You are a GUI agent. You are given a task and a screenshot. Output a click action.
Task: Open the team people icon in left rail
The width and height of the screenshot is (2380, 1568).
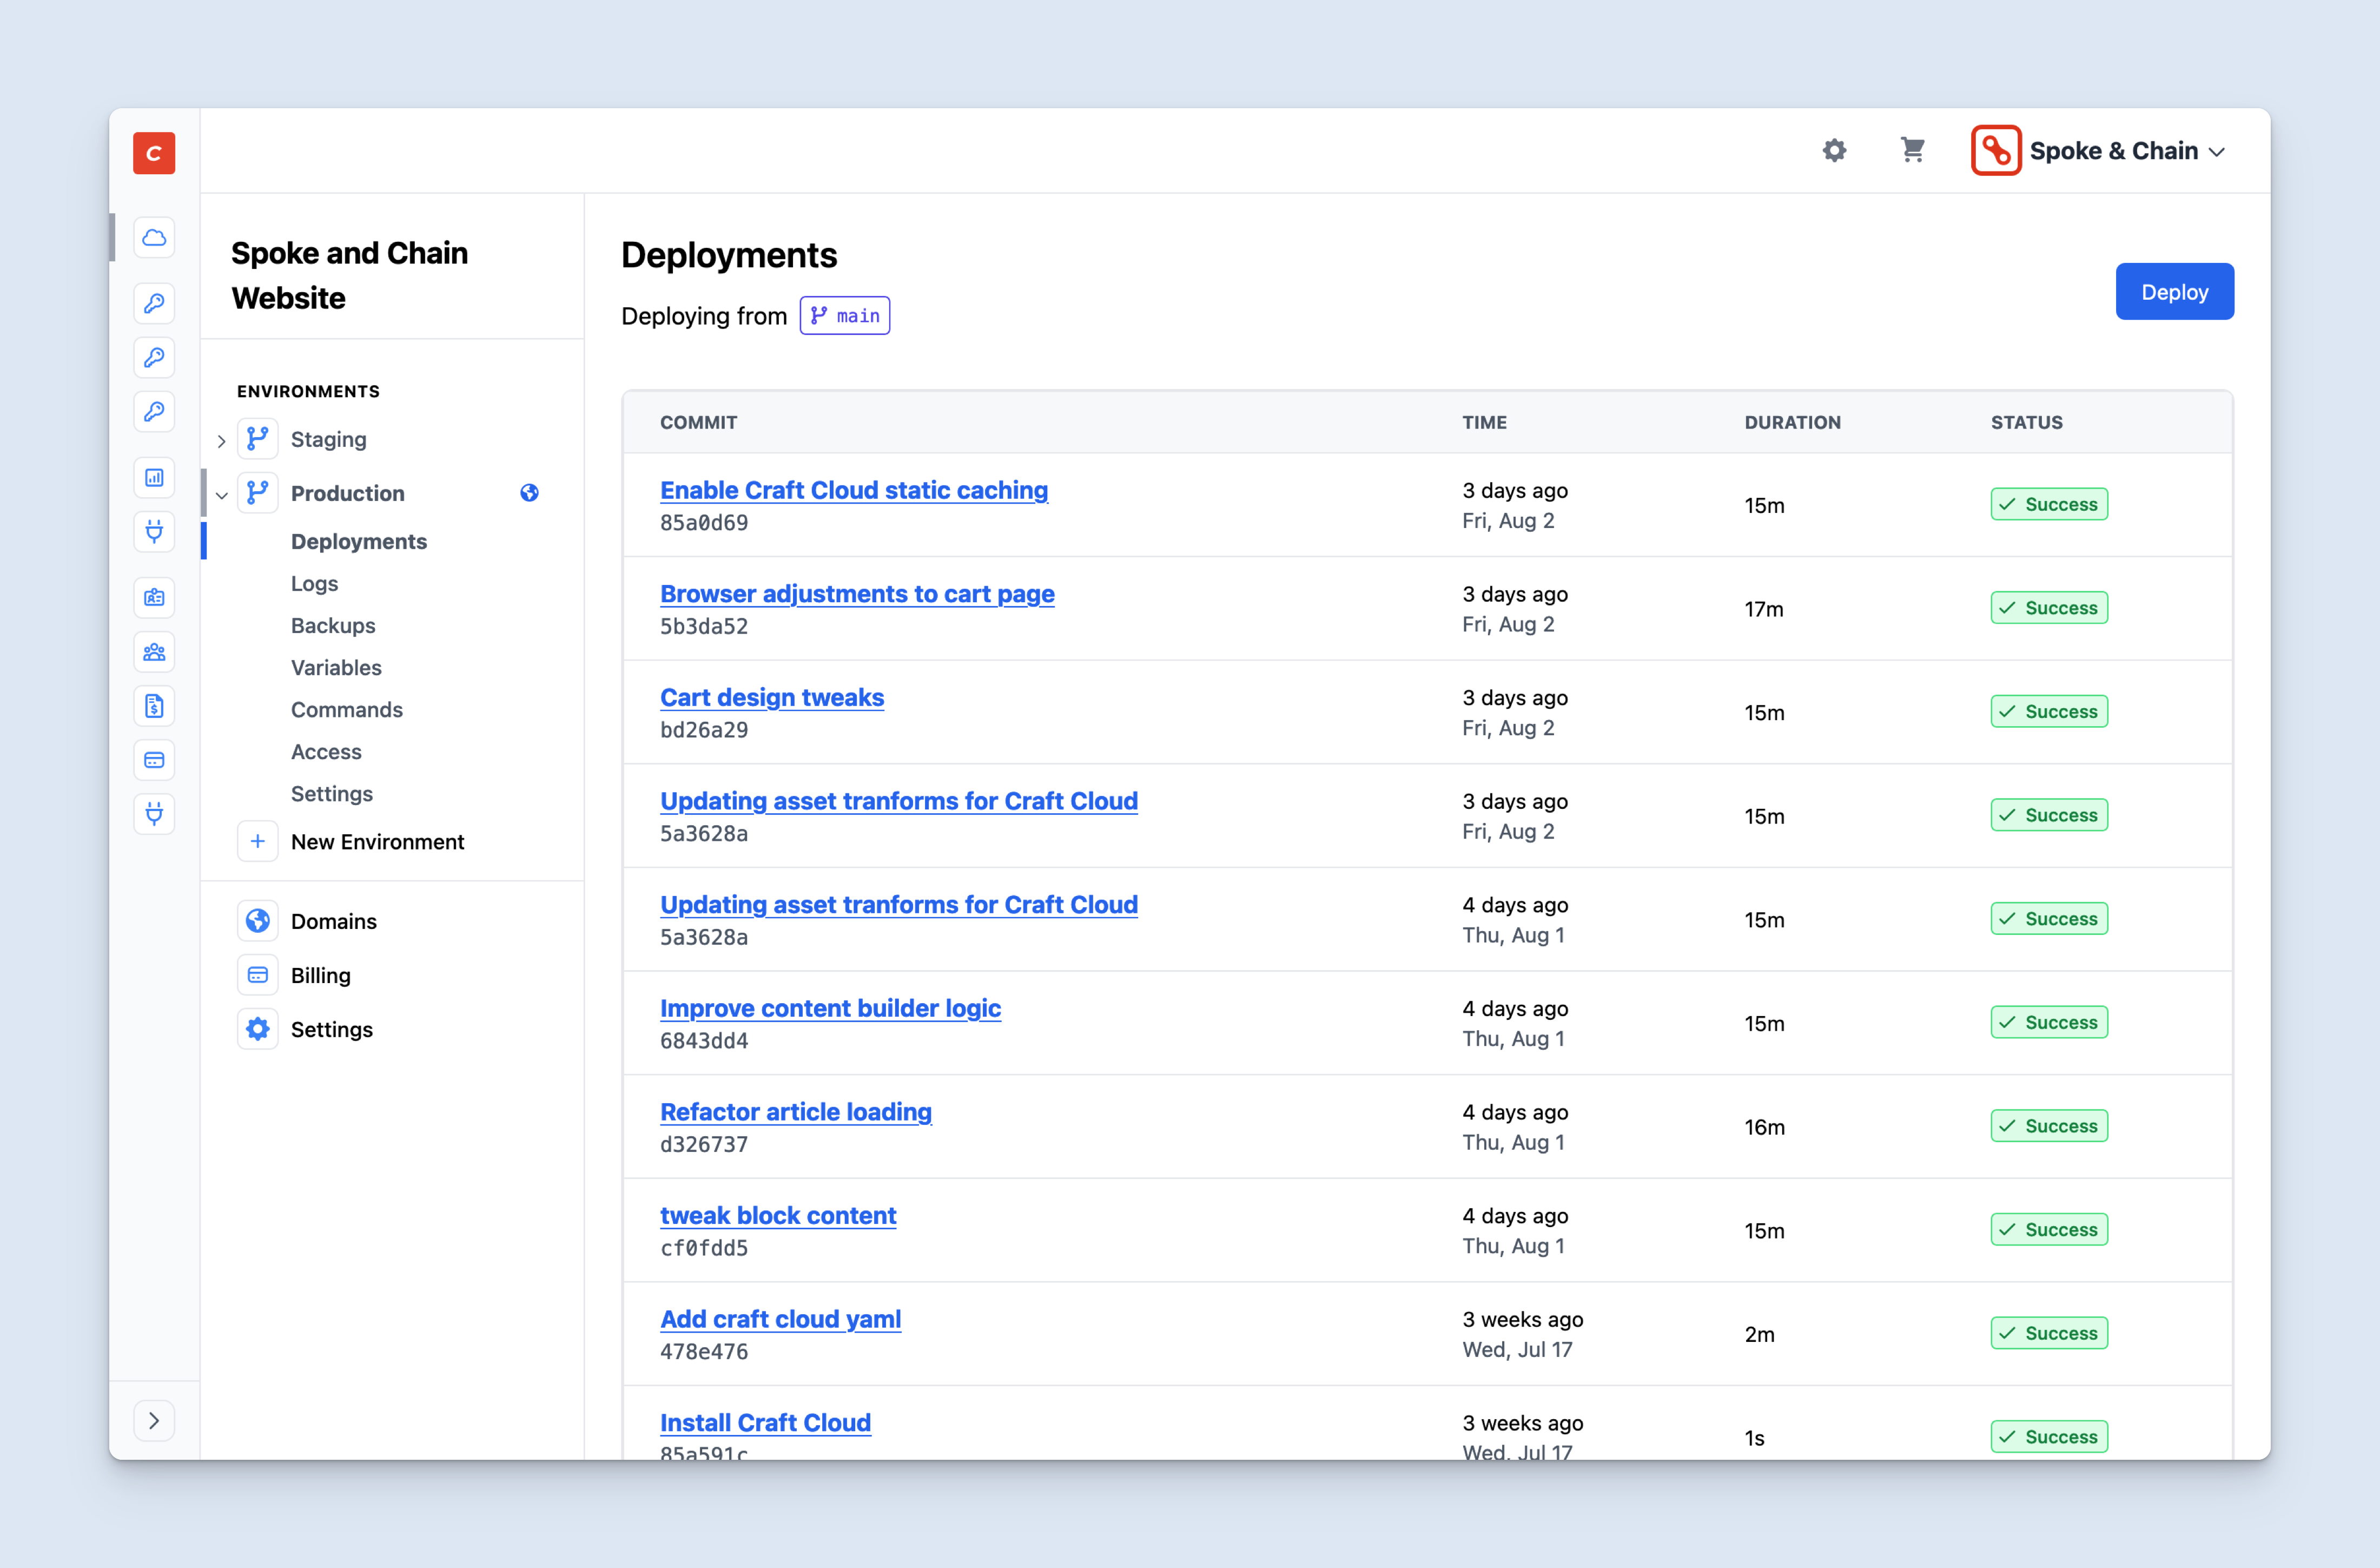pos(154,652)
